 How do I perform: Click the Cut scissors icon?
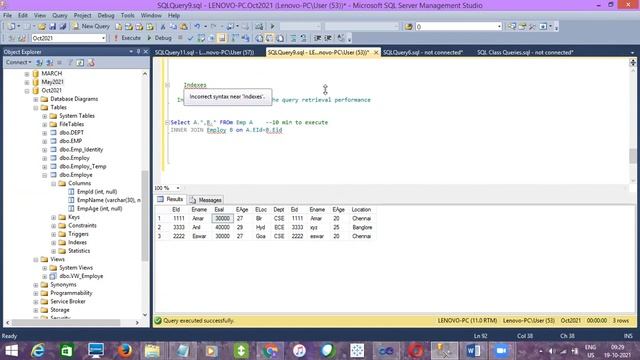coord(162,27)
